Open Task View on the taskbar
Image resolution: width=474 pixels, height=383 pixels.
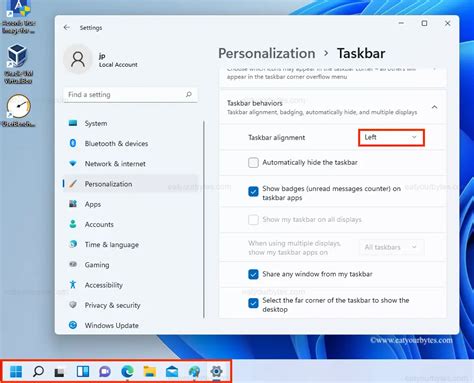click(60, 371)
